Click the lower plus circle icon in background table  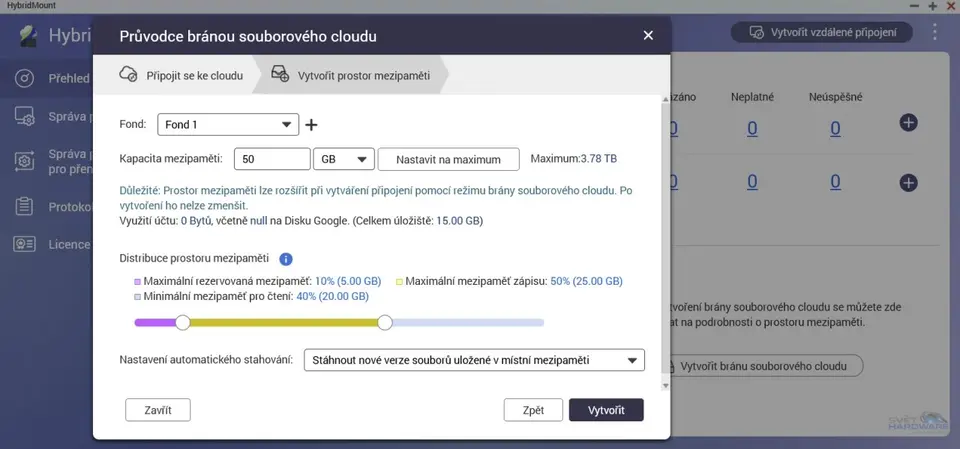[908, 183]
